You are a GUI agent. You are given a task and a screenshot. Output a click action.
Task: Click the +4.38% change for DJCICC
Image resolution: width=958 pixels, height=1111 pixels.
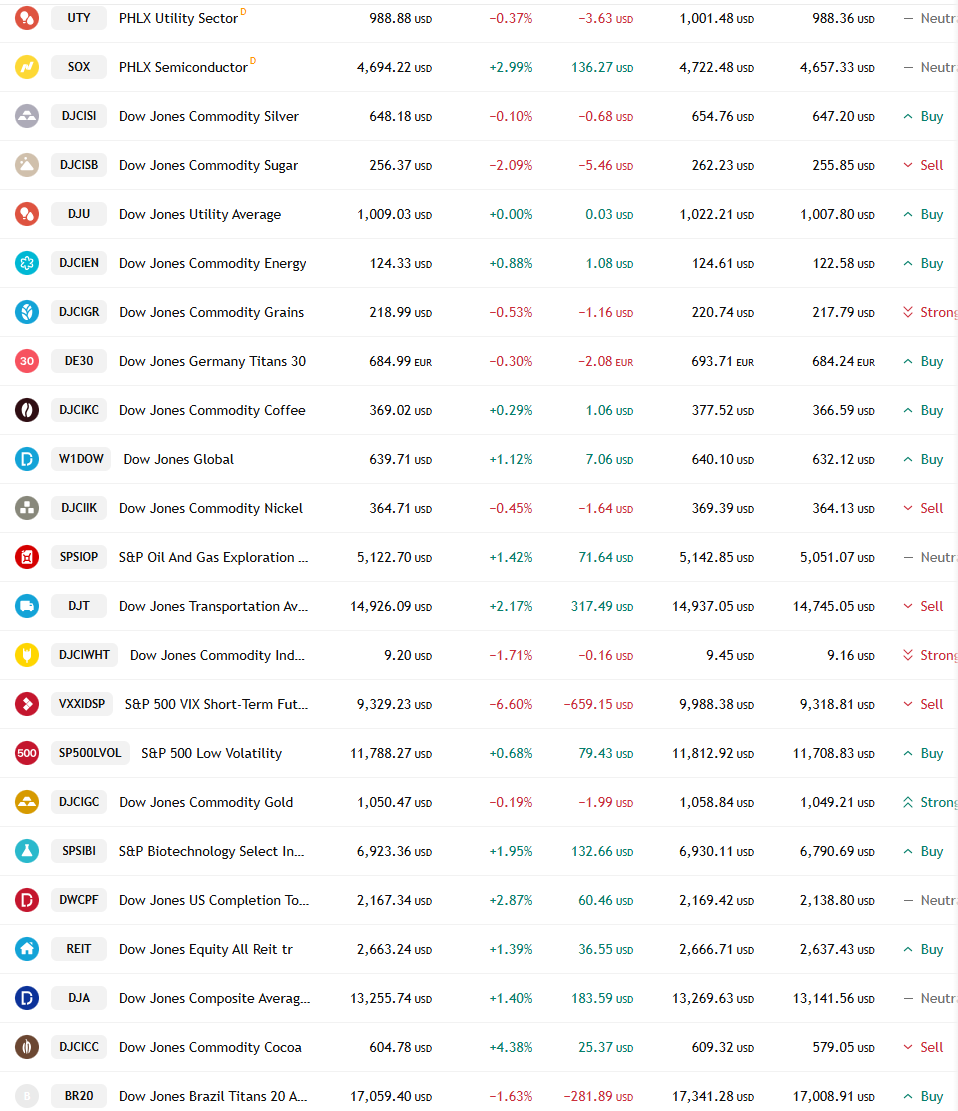tap(511, 1047)
